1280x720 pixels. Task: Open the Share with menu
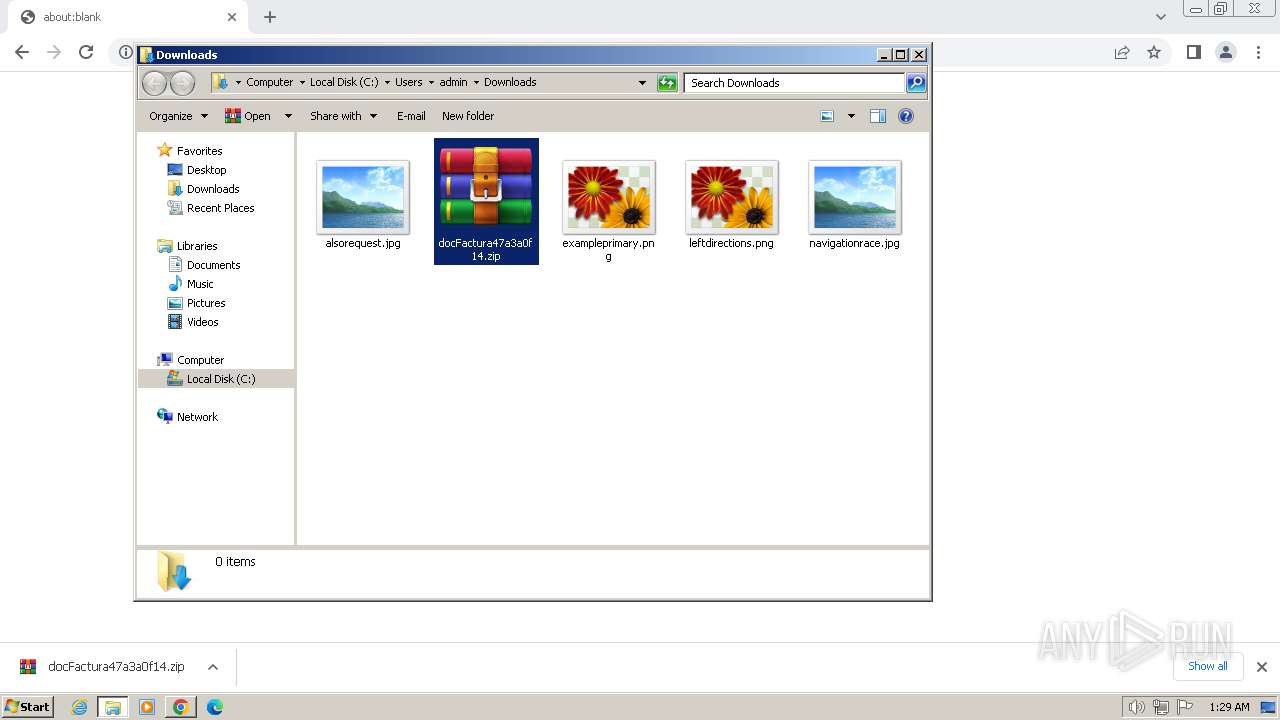[343, 116]
